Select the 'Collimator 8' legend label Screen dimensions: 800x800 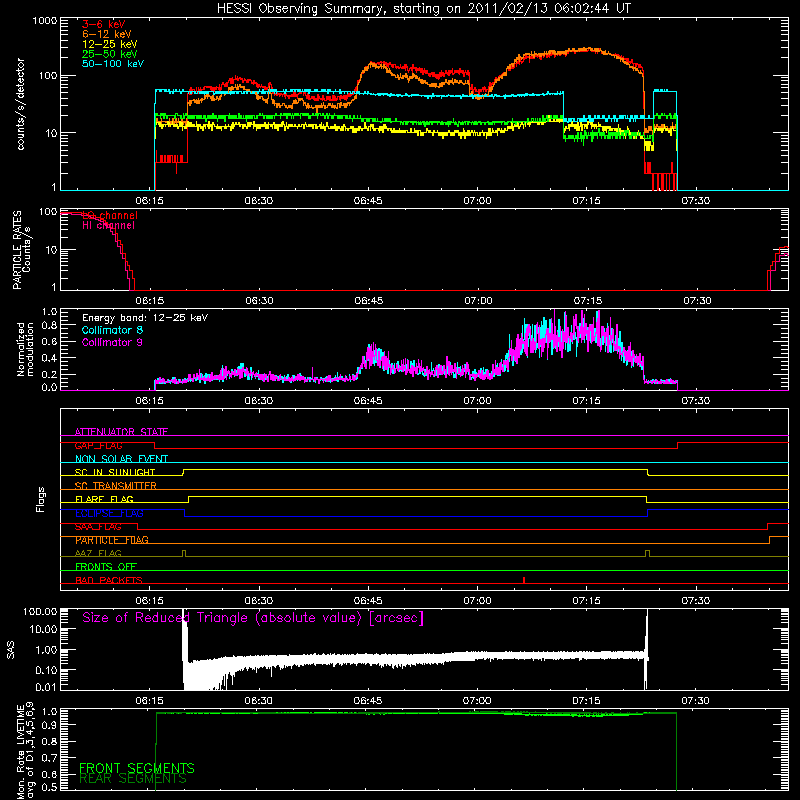pyautogui.click(x=112, y=330)
